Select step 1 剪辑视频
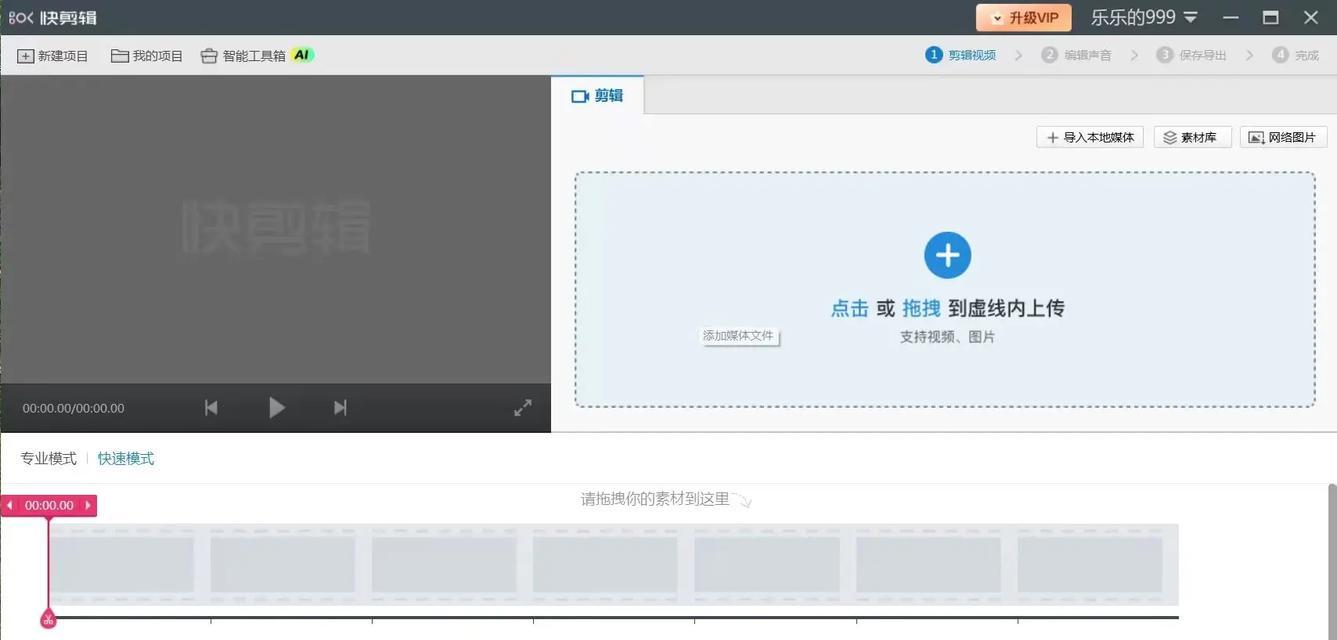Image resolution: width=1337 pixels, height=640 pixels. click(960, 55)
